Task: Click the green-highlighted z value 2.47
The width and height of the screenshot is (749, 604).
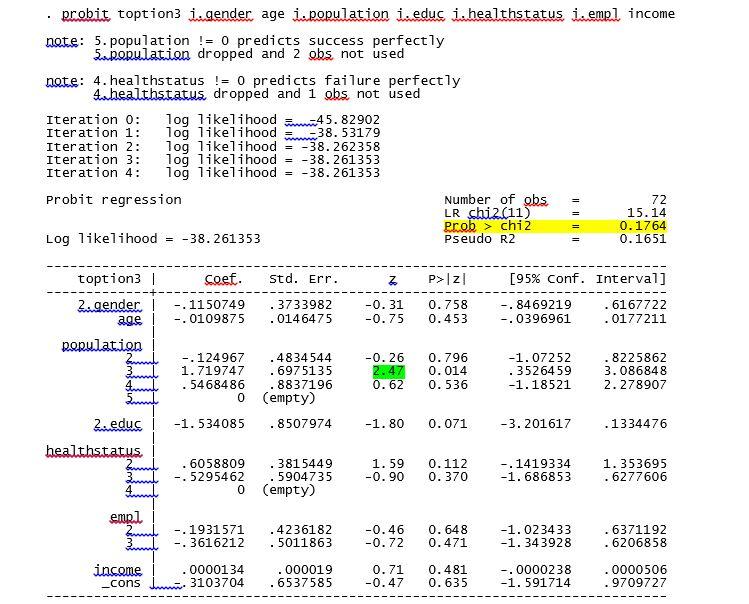Action: 388,371
